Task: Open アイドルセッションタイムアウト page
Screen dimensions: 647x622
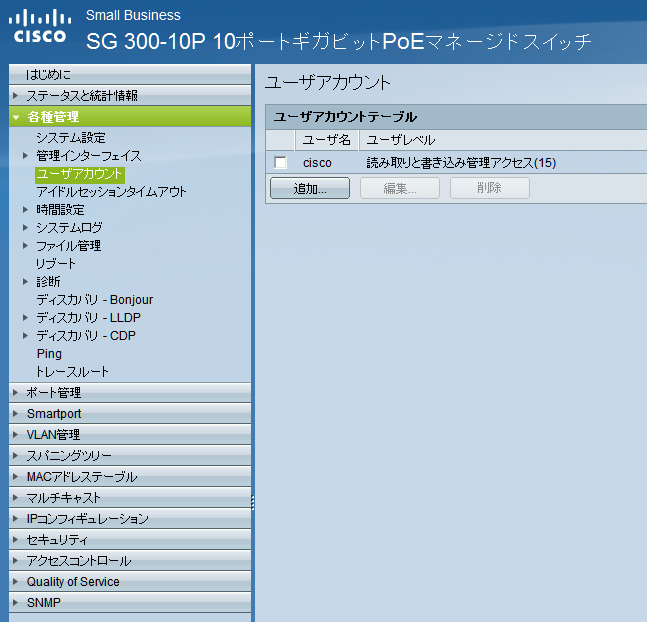Action: (111, 192)
